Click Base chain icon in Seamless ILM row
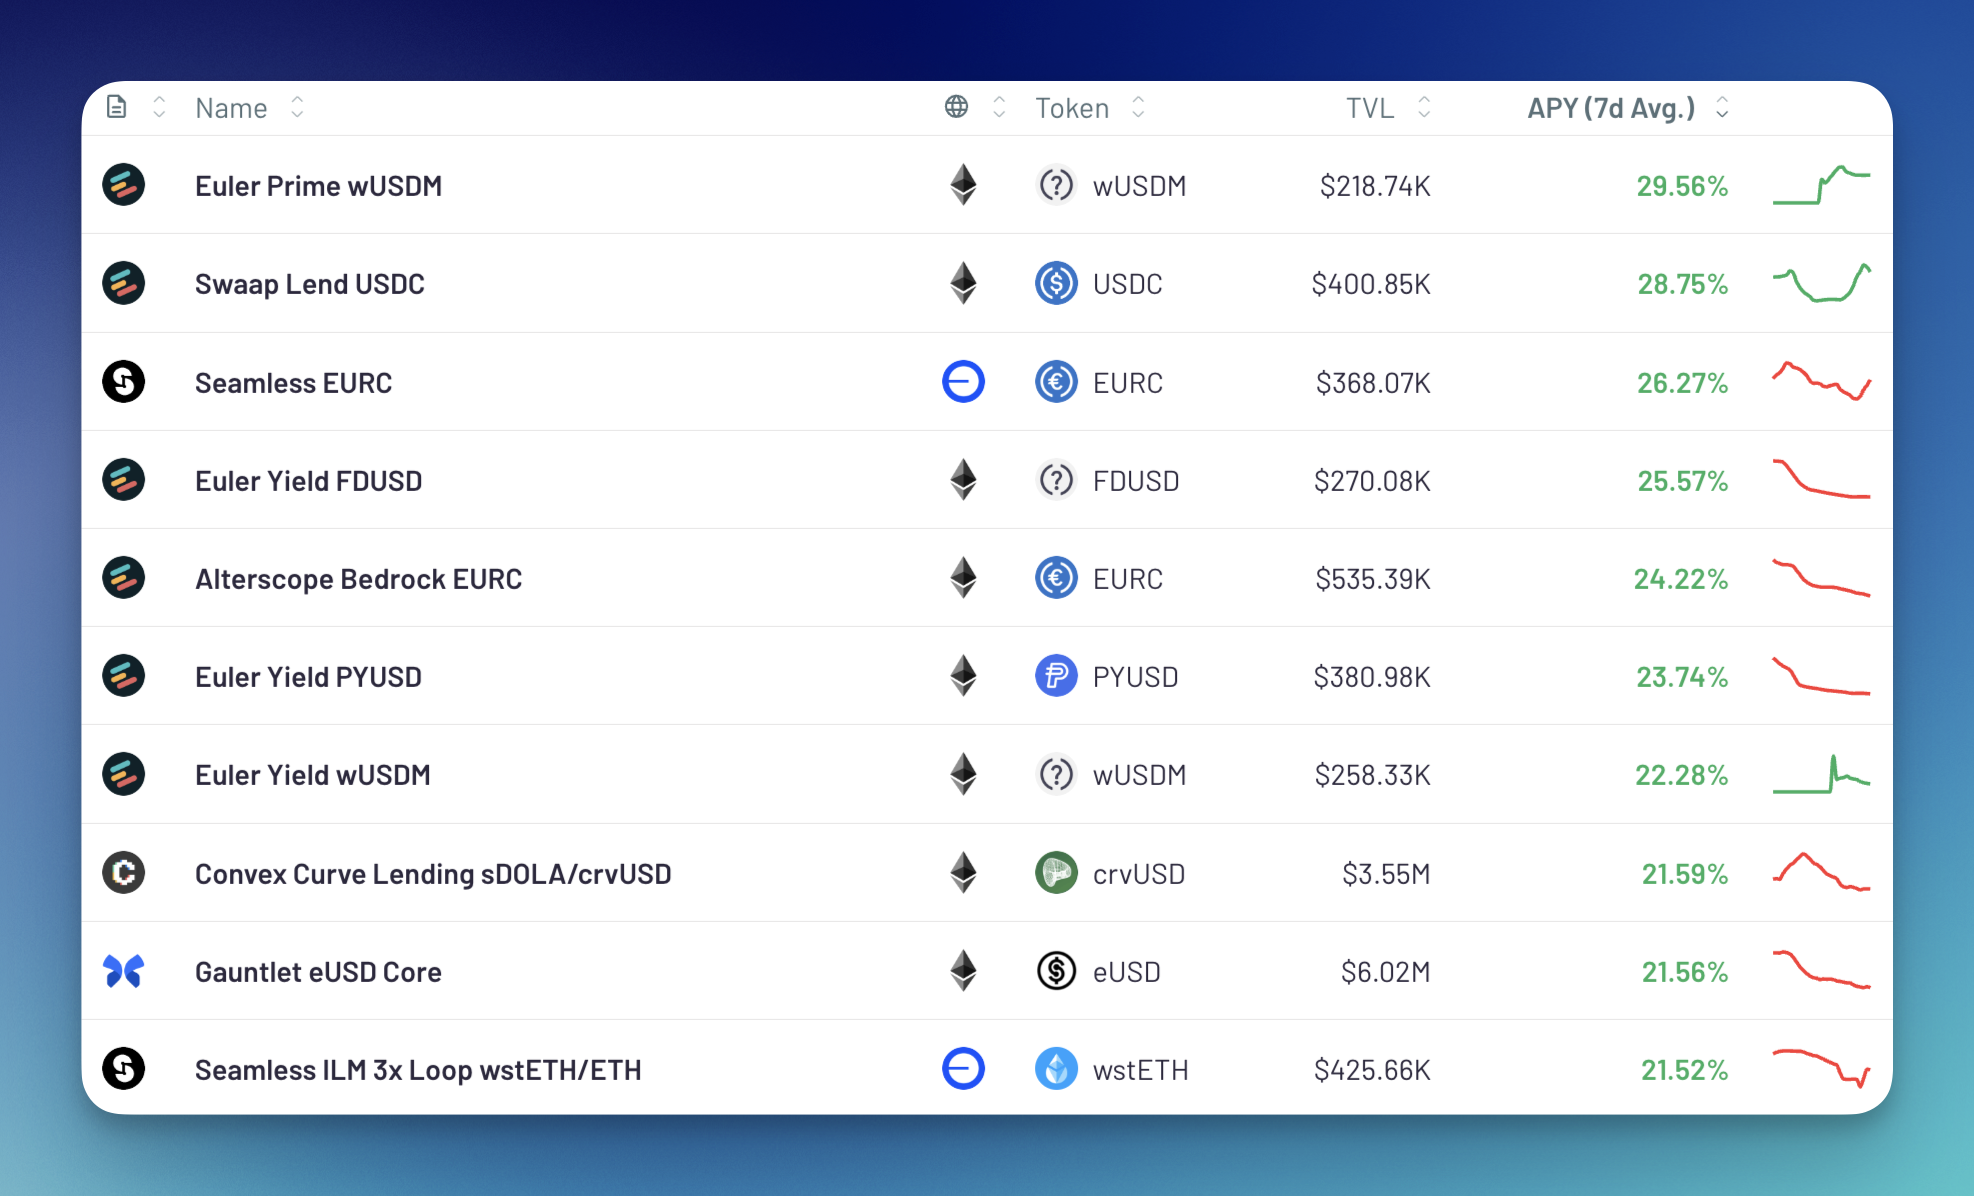Image resolution: width=1974 pixels, height=1196 pixels. [963, 1069]
